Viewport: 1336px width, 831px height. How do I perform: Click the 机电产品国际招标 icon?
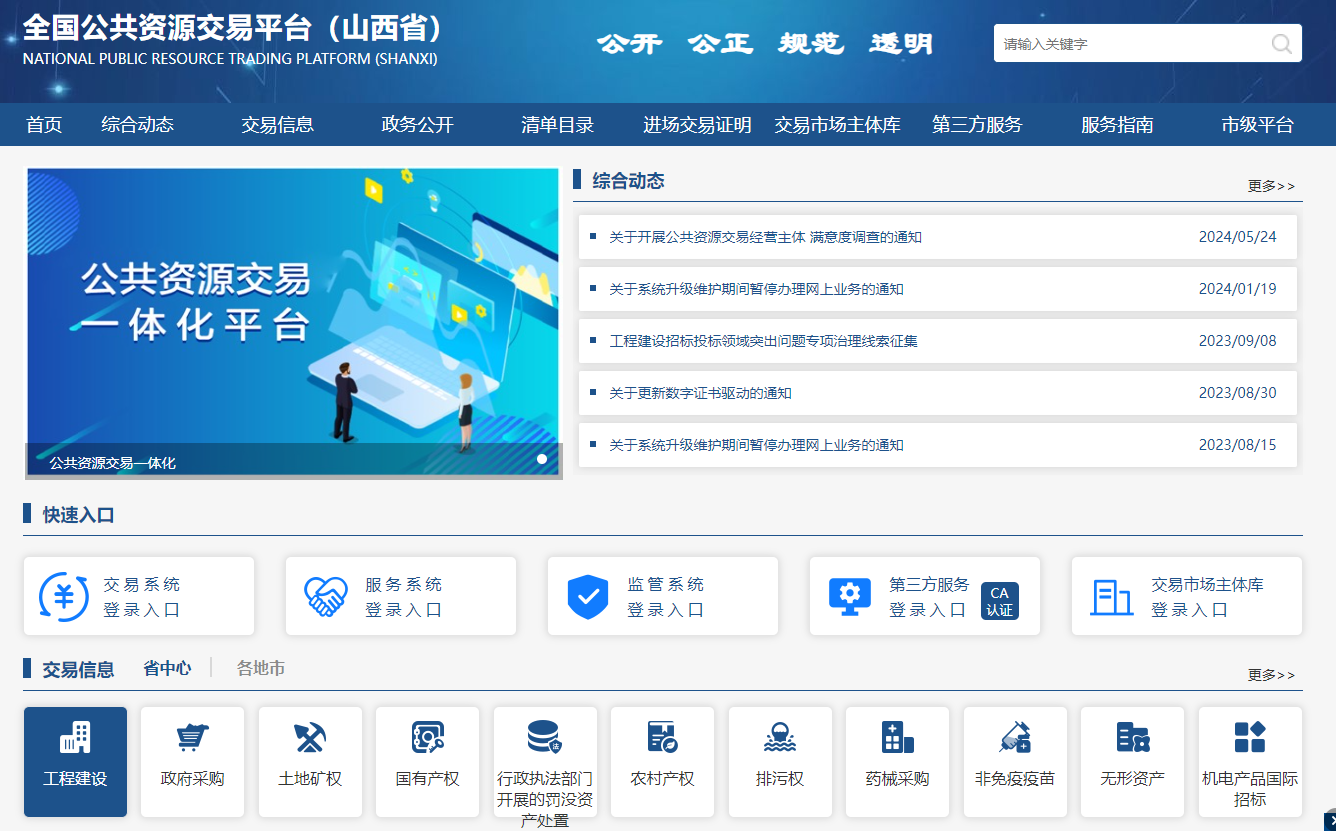[x=1250, y=739]
